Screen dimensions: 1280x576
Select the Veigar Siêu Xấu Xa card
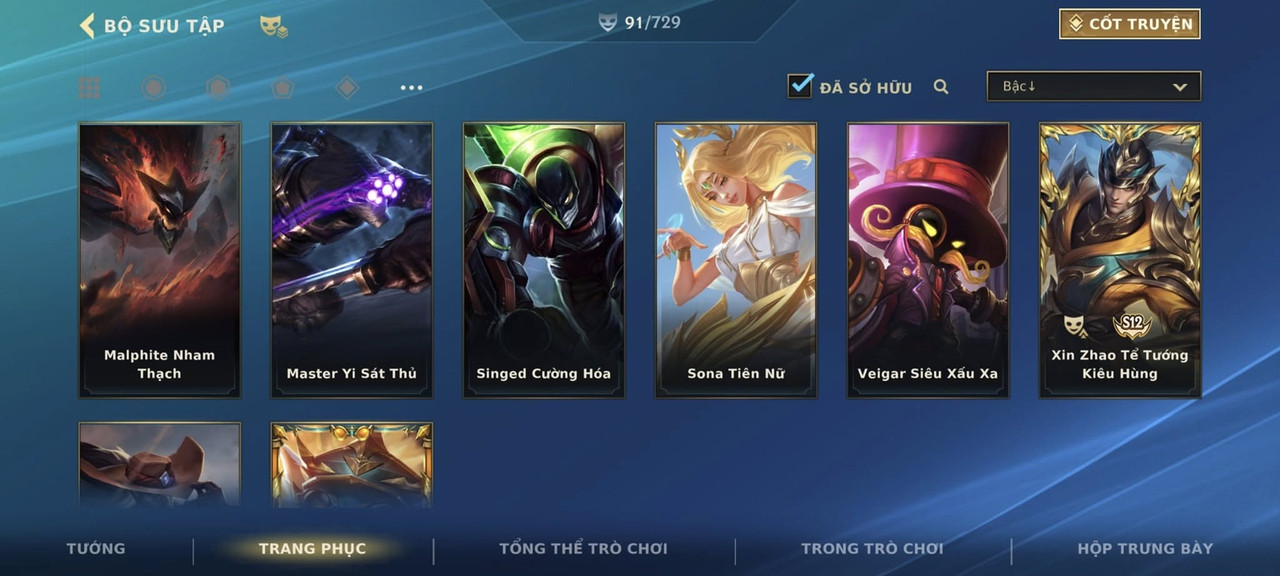point(928,260)
